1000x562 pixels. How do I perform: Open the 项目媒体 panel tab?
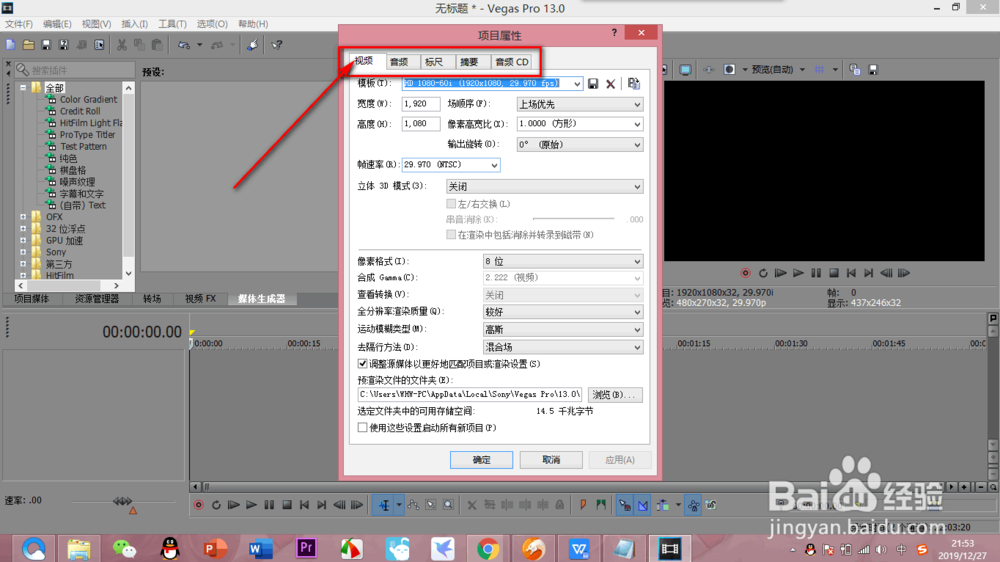tap(32, 299)
